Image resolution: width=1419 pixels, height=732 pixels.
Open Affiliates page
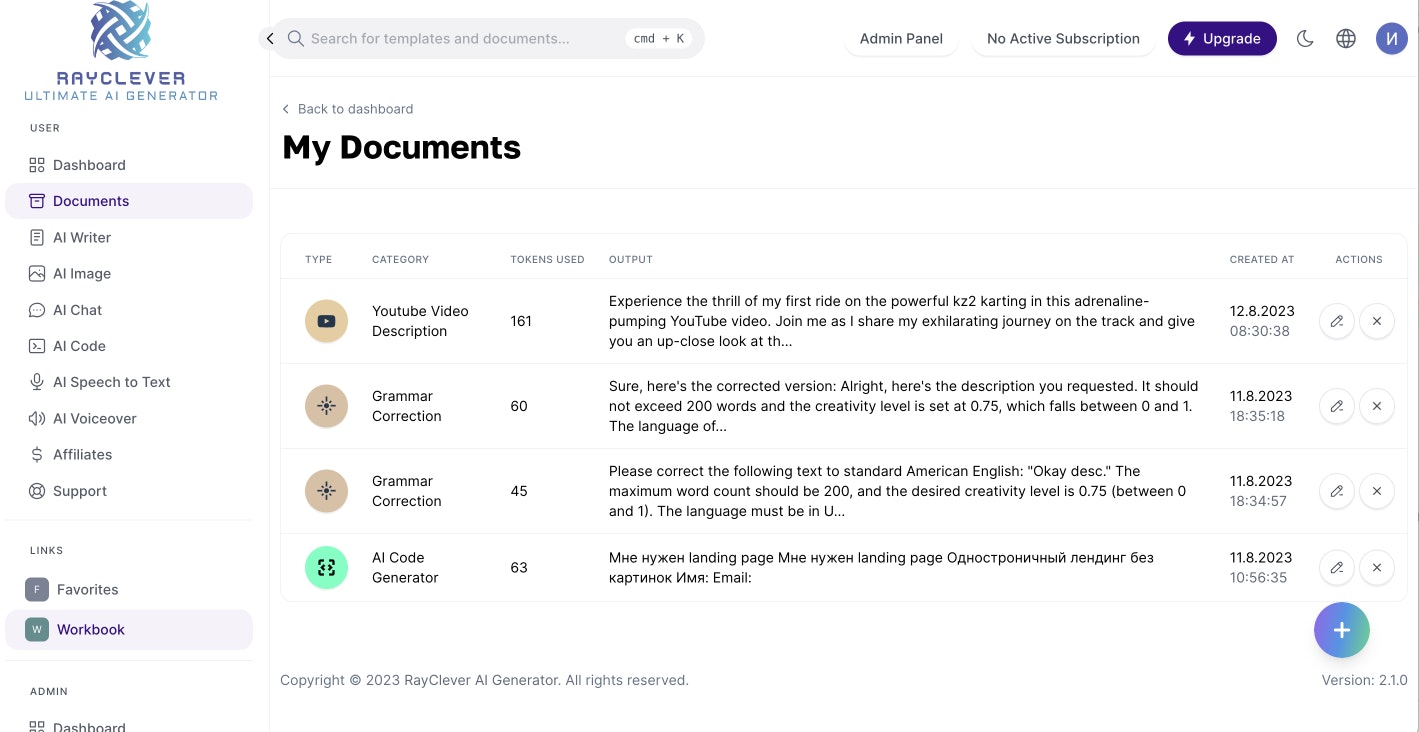click(129, 454)
